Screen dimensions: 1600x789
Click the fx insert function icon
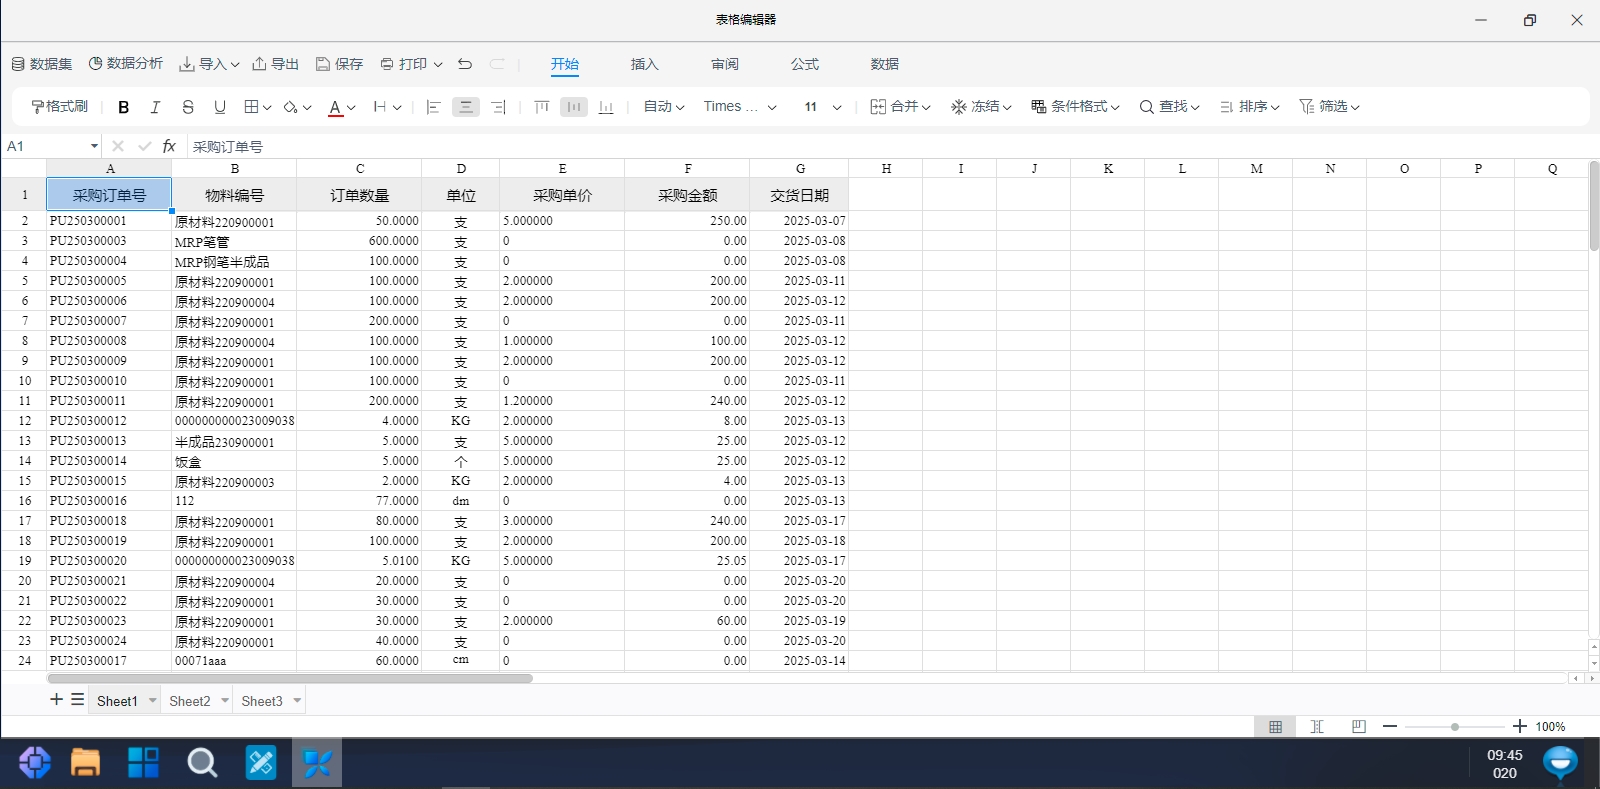(x=169, y=146)
